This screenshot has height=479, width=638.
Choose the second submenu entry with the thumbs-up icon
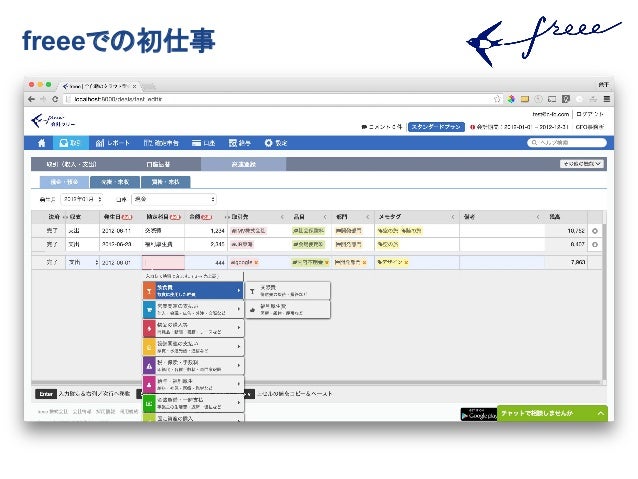point(288,310)
